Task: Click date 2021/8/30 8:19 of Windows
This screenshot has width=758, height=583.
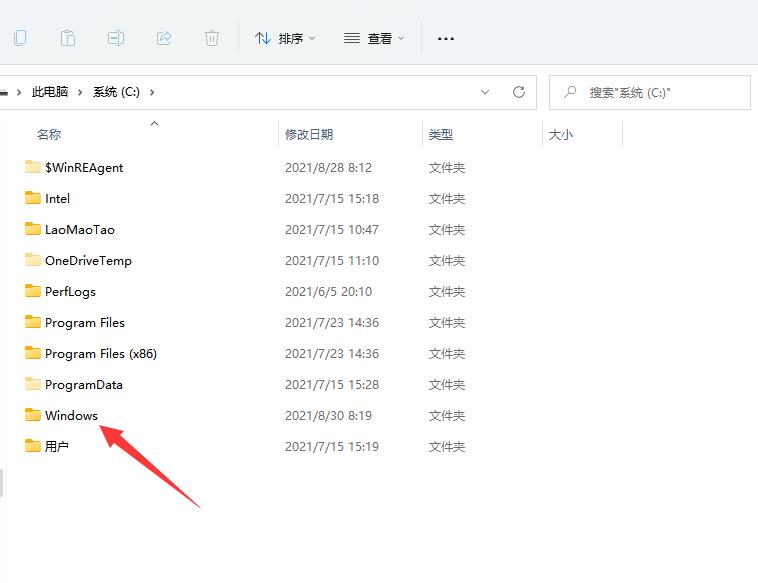Action: 328,416
